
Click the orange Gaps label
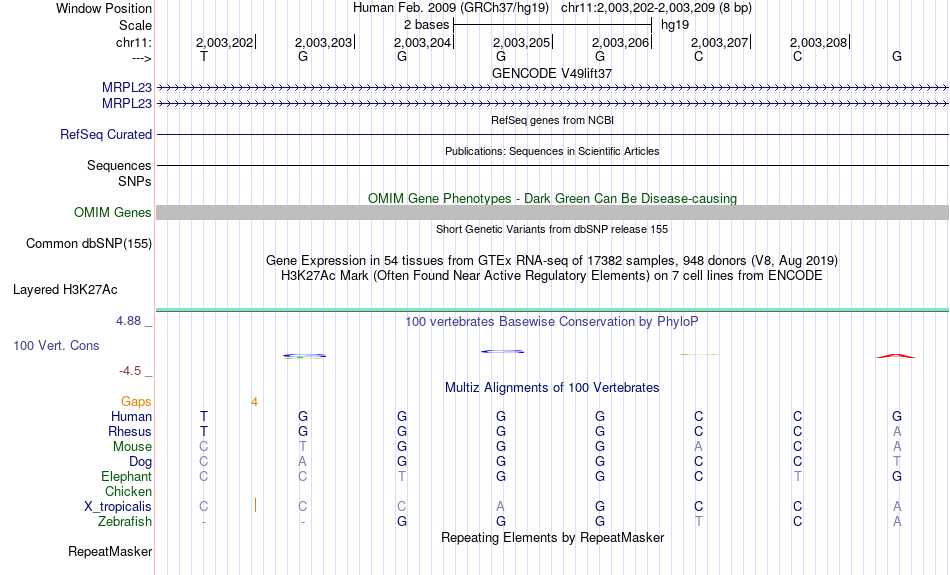pyautogui.click(x=136, y=402)
